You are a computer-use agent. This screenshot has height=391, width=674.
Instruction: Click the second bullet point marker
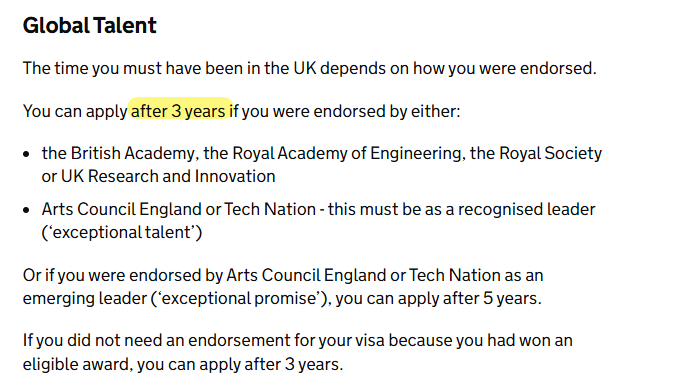(27, 210)
